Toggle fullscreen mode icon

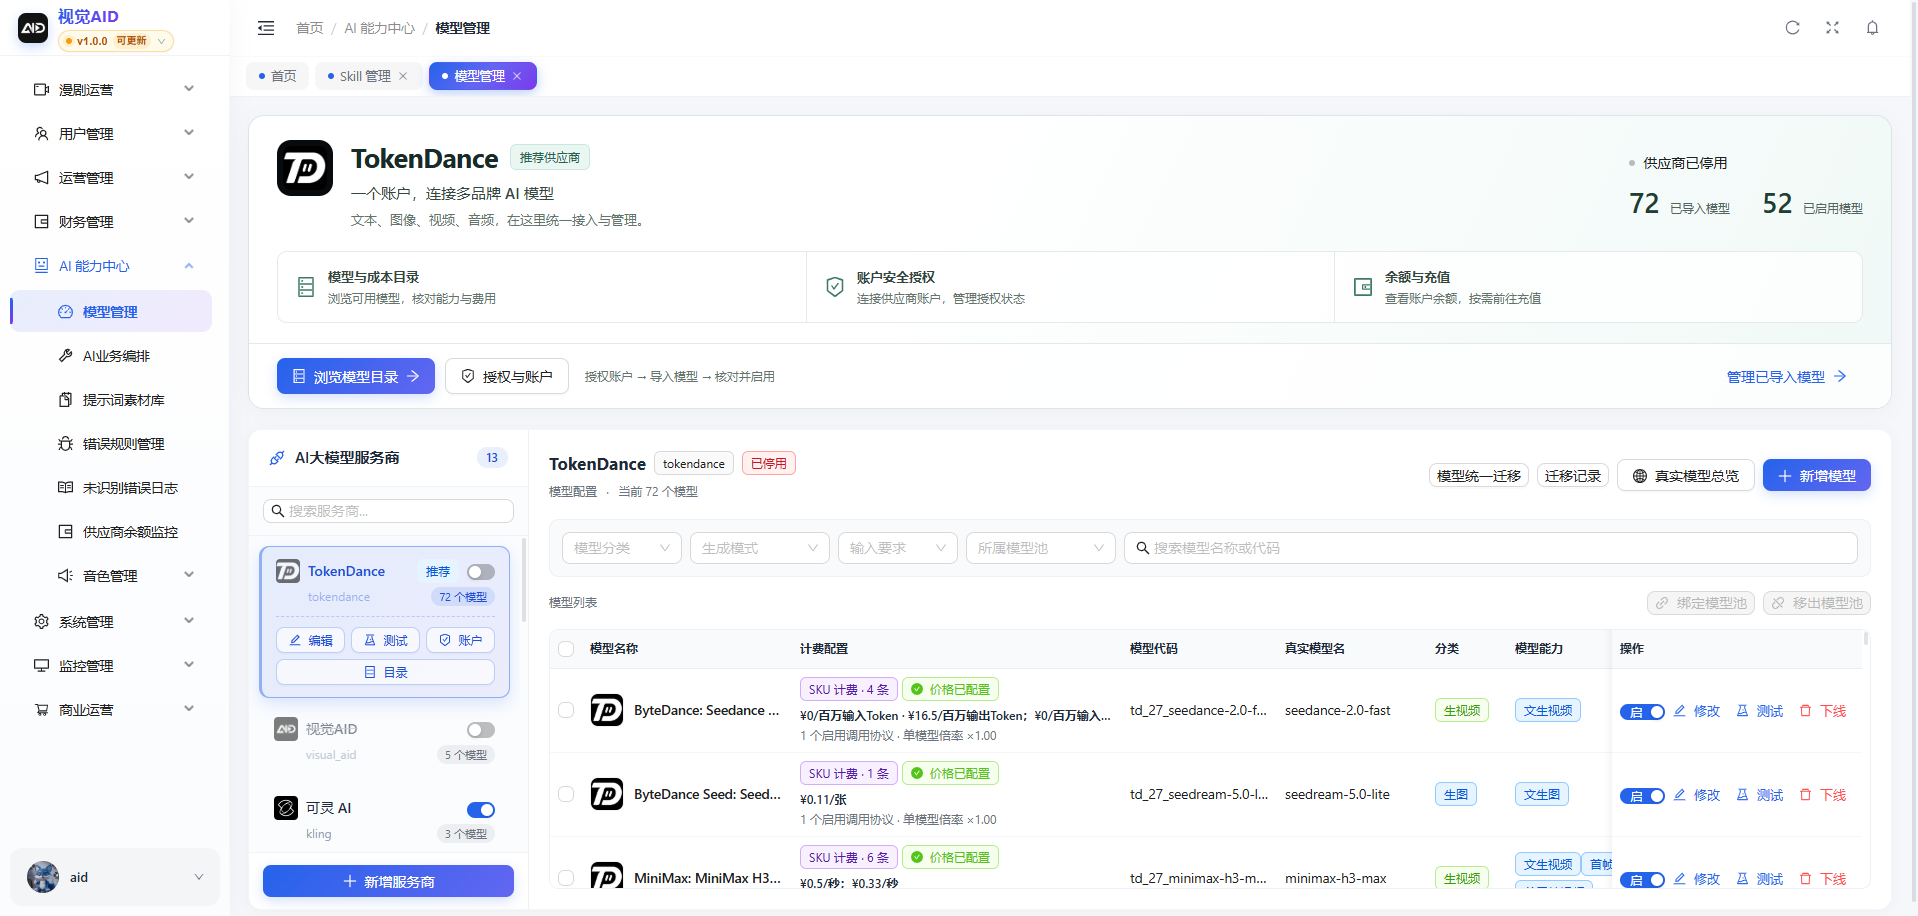tap(1832, 28)
